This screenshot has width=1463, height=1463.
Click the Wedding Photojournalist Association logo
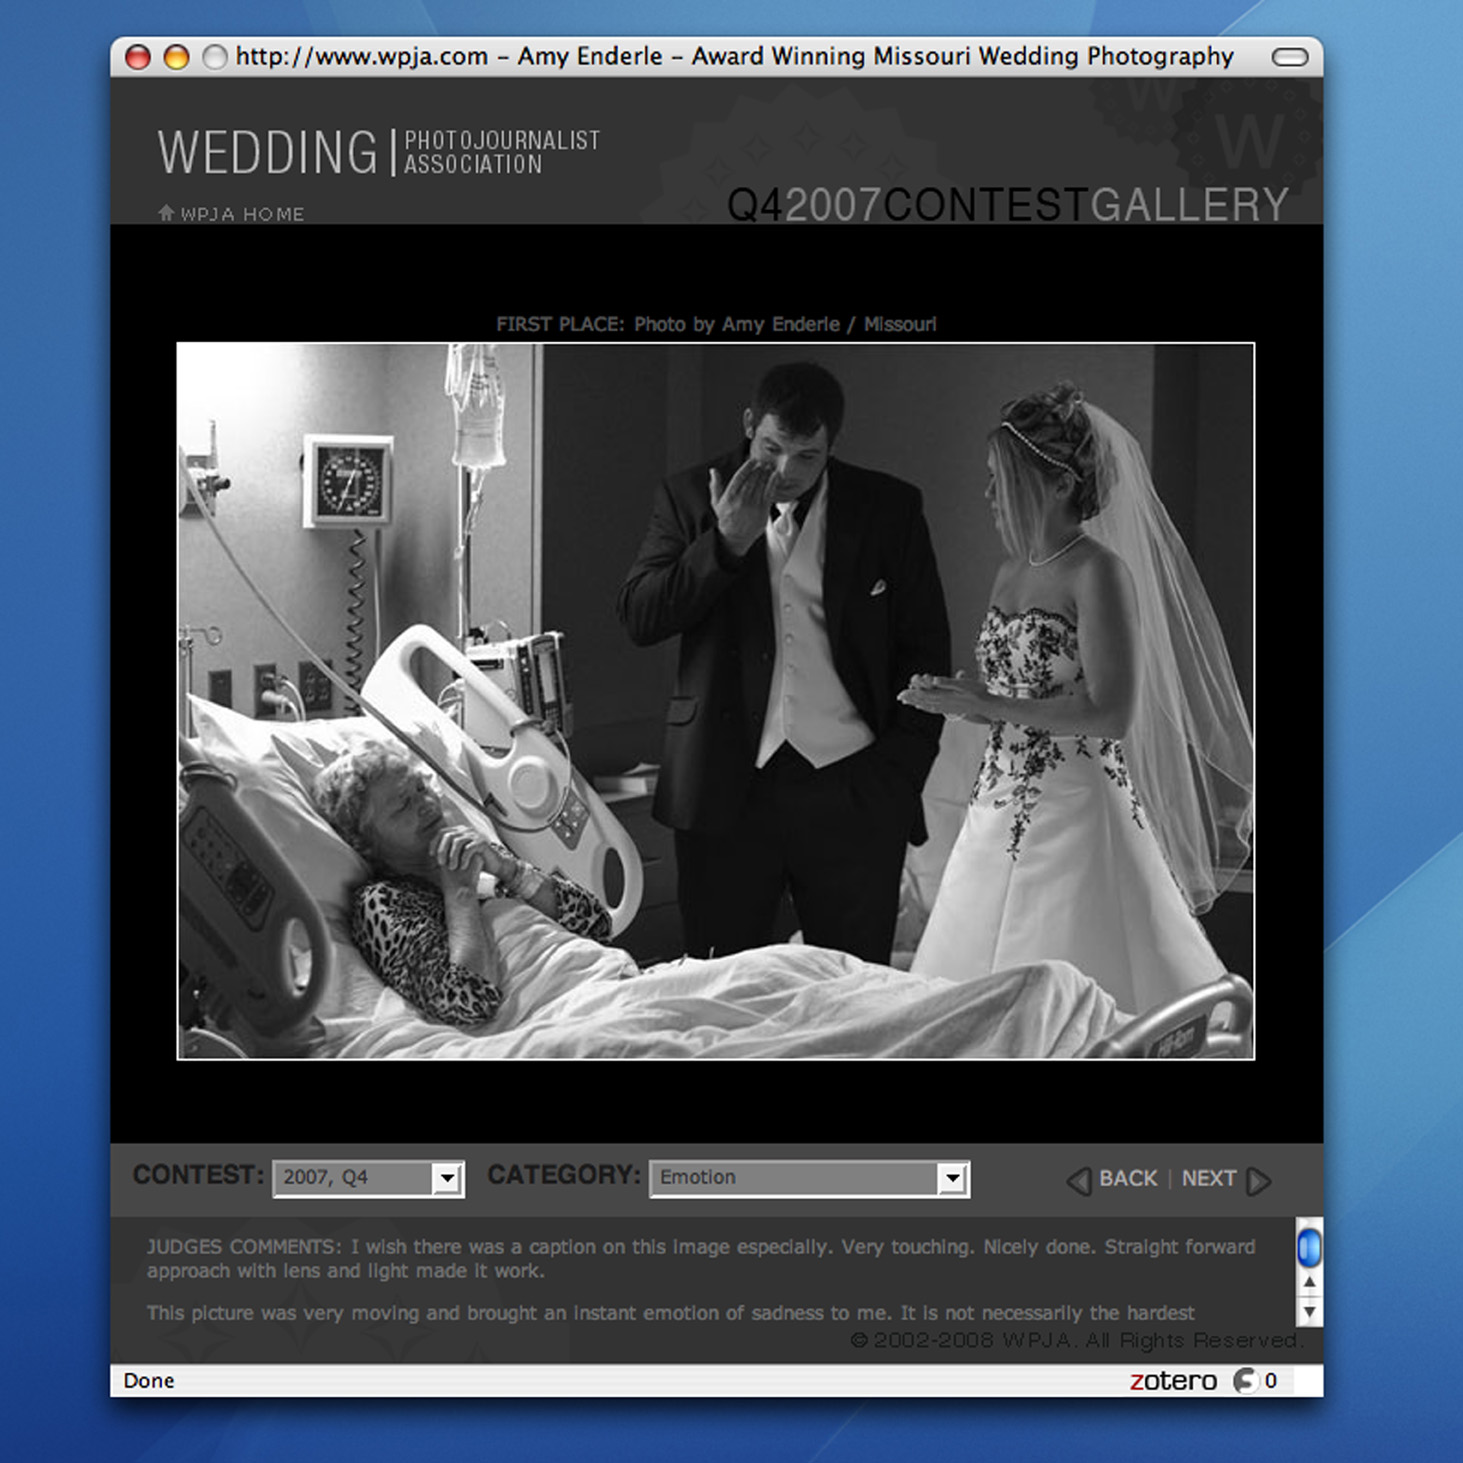[379, 152]
